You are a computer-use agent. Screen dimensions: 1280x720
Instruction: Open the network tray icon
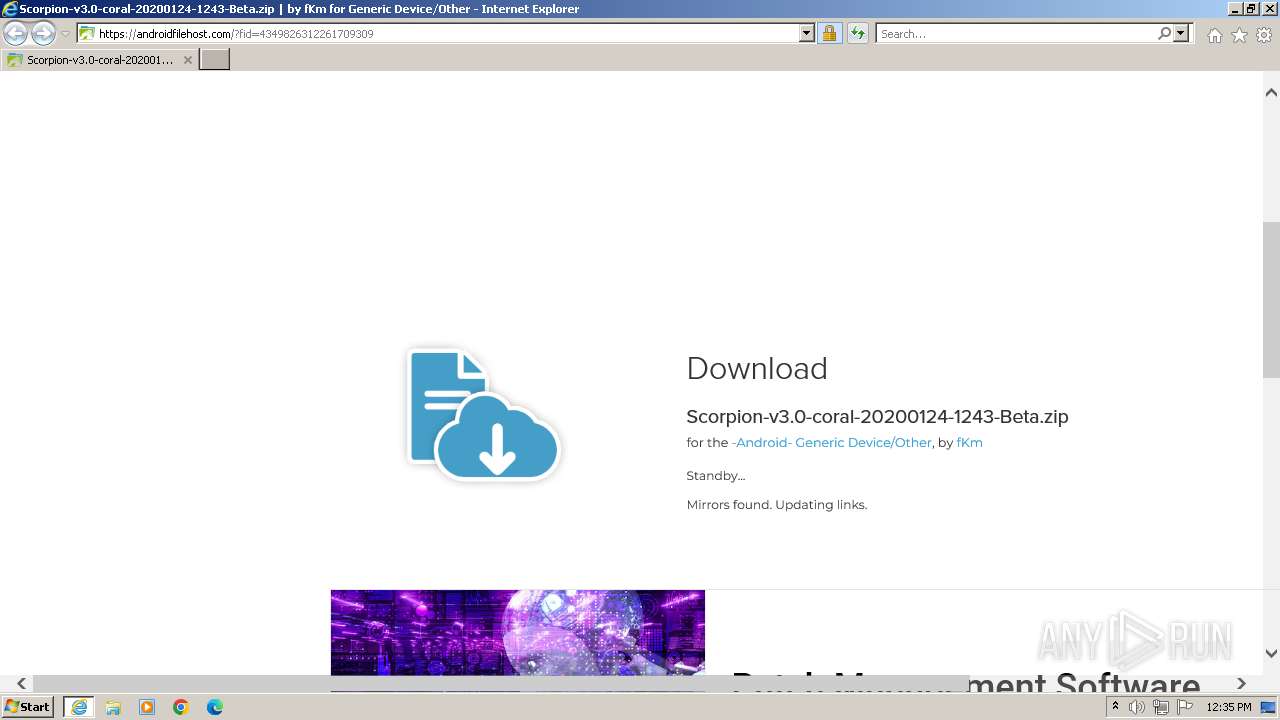(1160, 707)
